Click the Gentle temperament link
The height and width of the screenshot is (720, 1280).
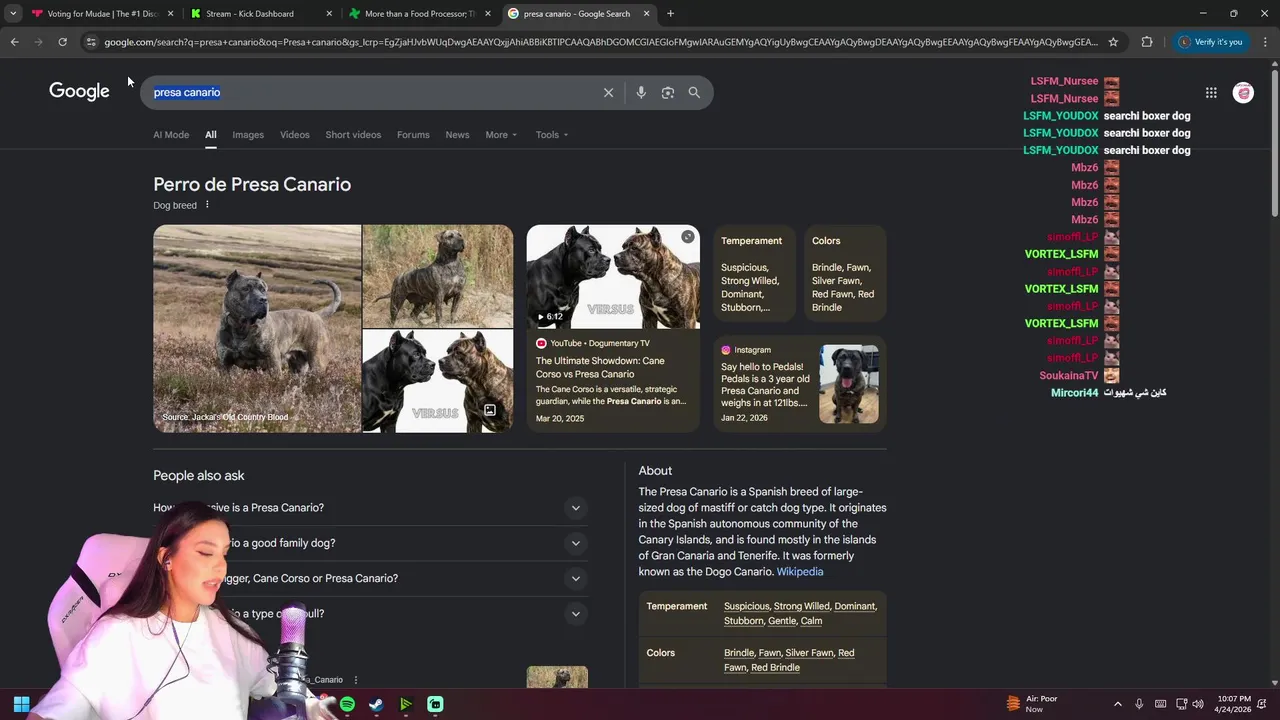pyautogui.click(x=782, y=621)
